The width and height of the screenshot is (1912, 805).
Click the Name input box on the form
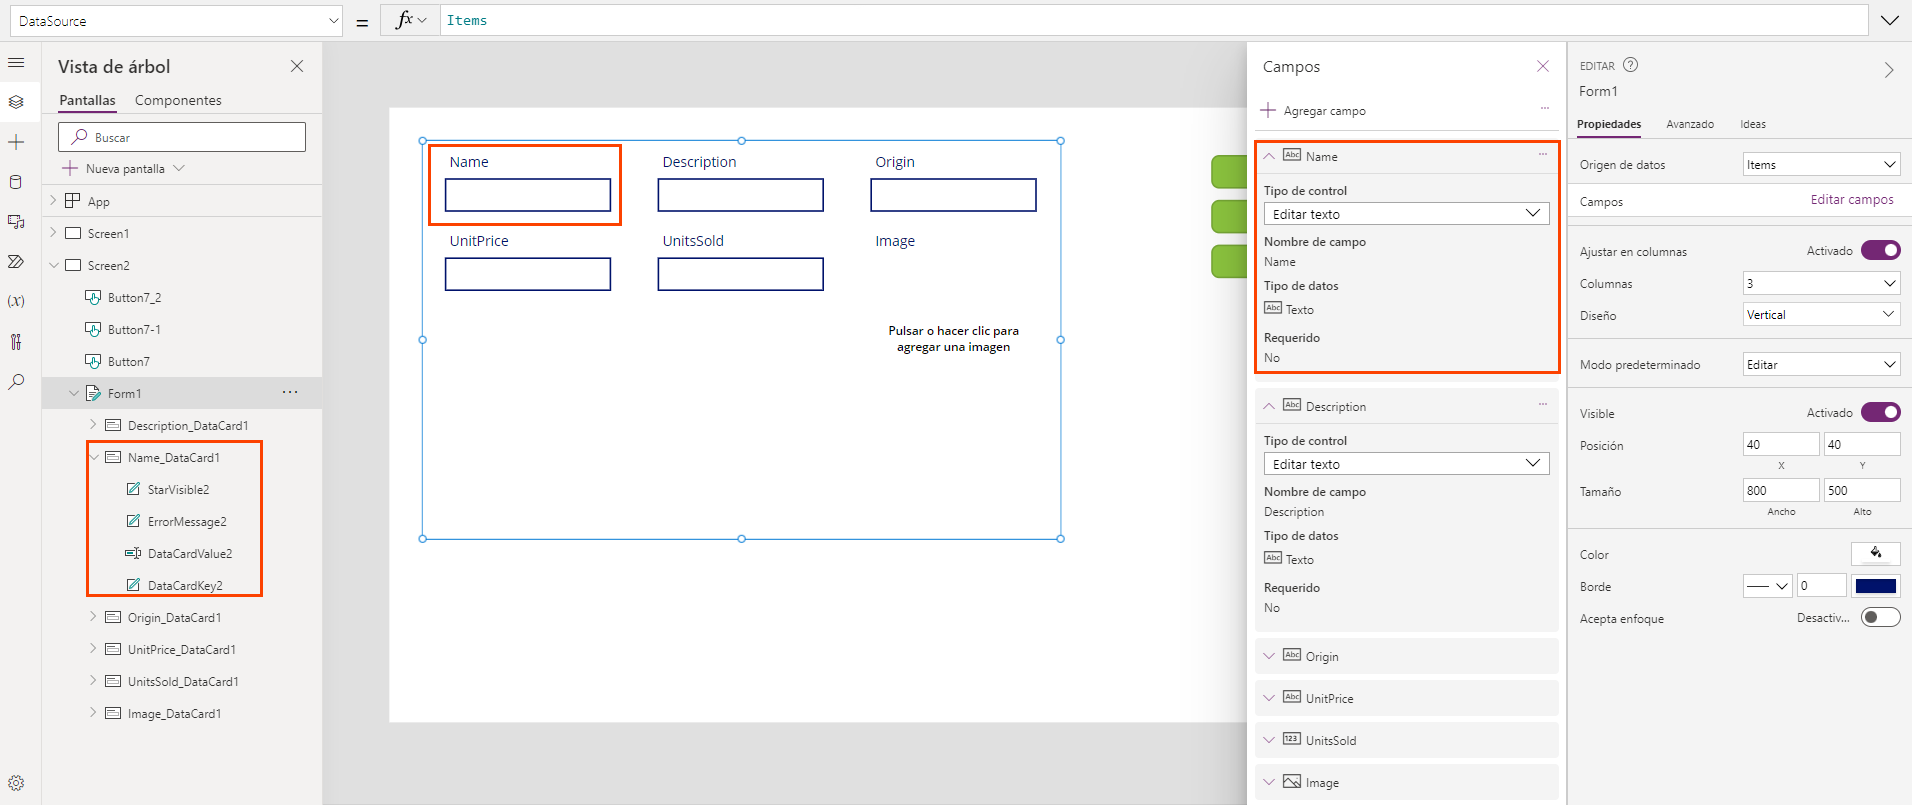[528, 195]
